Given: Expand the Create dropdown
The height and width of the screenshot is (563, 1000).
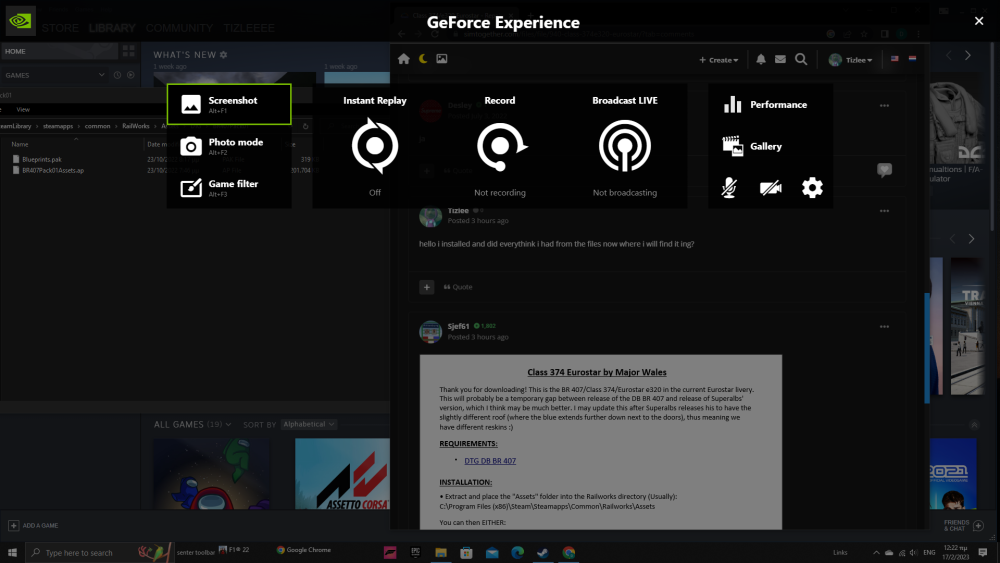Looking at the screenshot, I should click(x=719, y=60).
